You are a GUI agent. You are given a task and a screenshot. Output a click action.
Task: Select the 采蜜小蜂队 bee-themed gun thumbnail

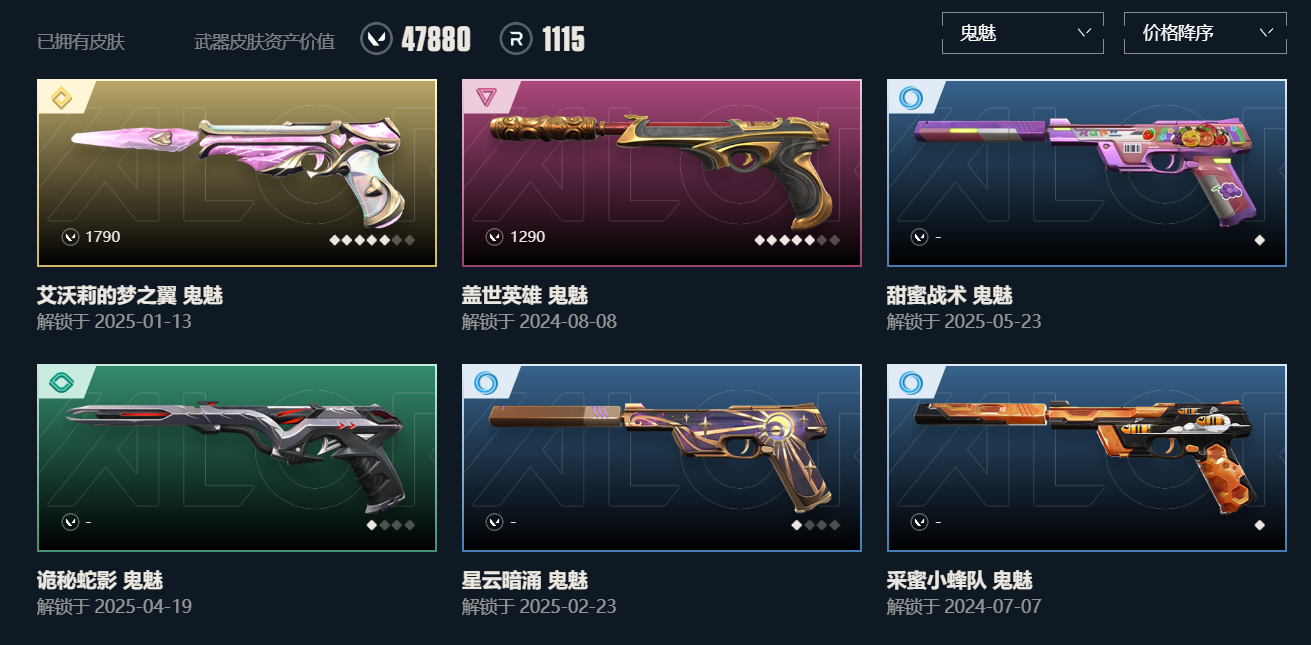pos(1087,458)
